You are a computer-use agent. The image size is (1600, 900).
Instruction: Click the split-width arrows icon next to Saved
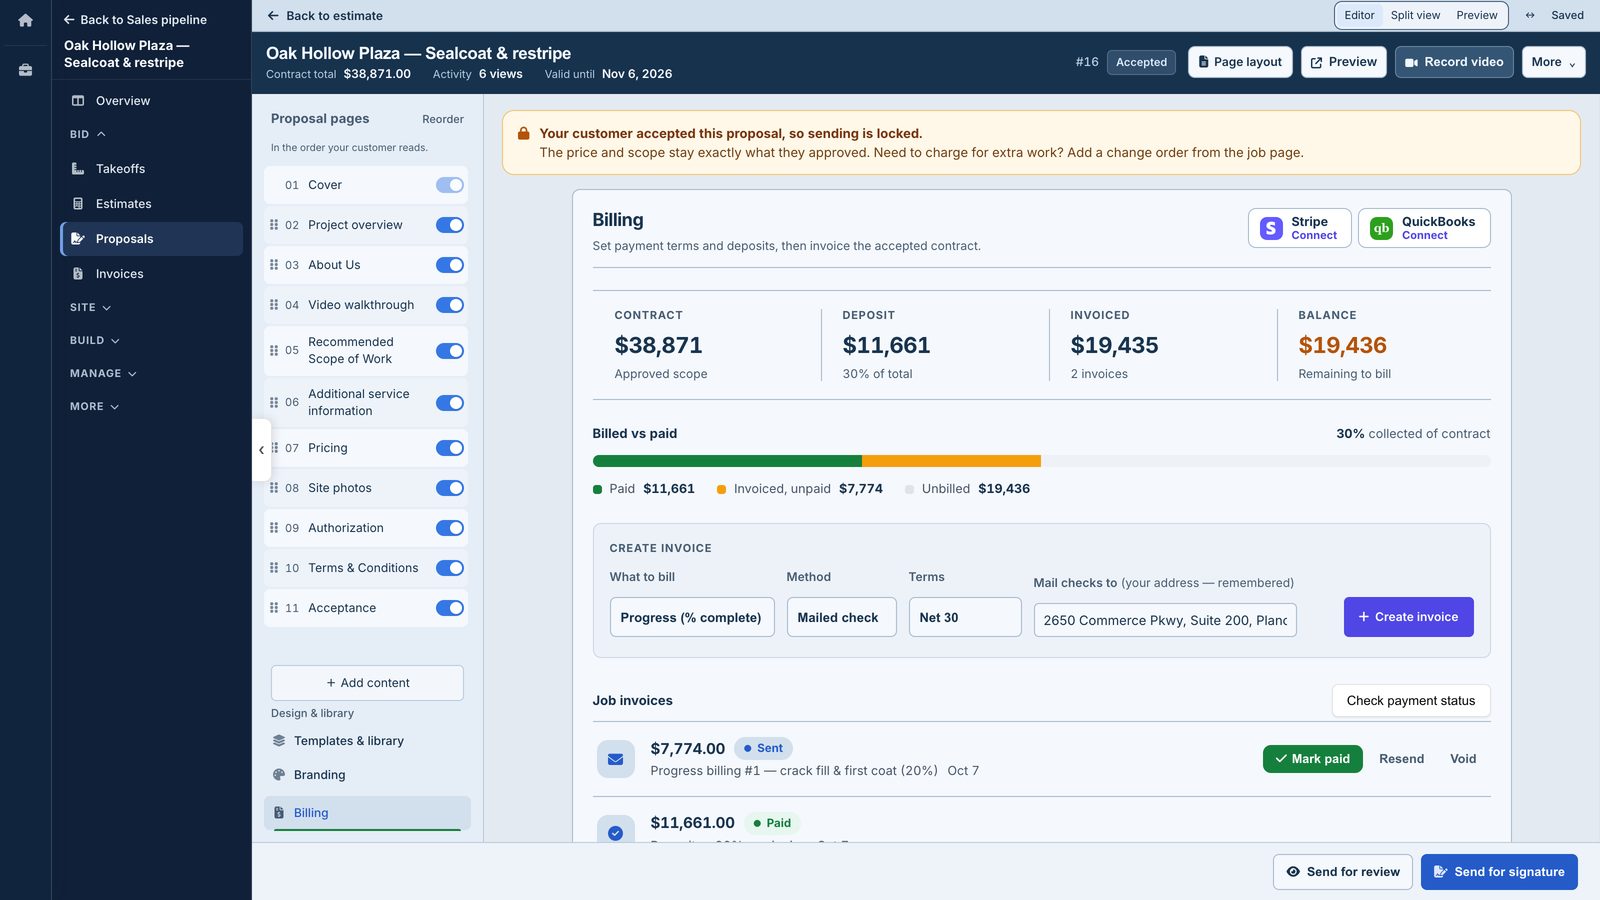[1530, 15]
